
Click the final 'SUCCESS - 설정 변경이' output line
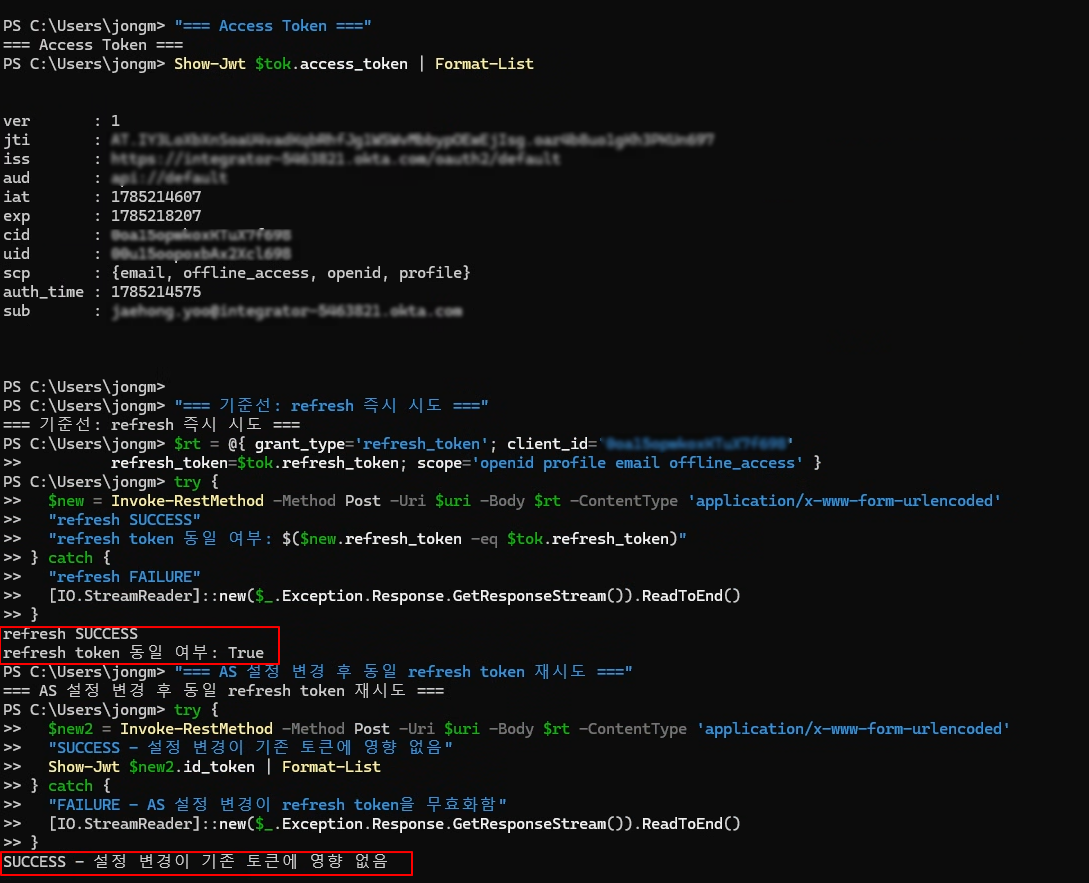(195, 862)
